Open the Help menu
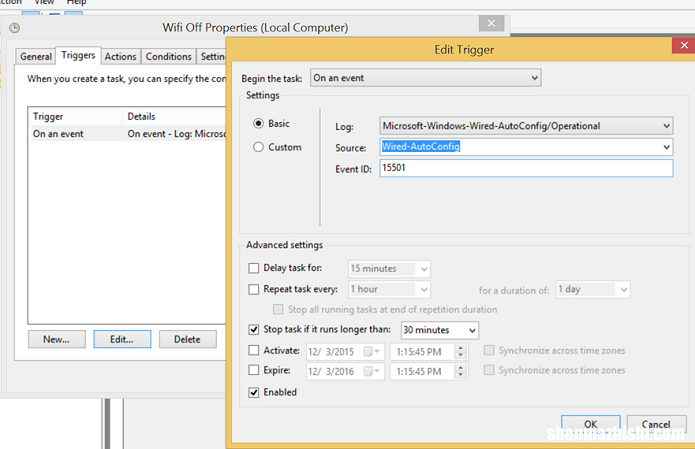This screenshot has width=695, height=449. click(76, 2)
